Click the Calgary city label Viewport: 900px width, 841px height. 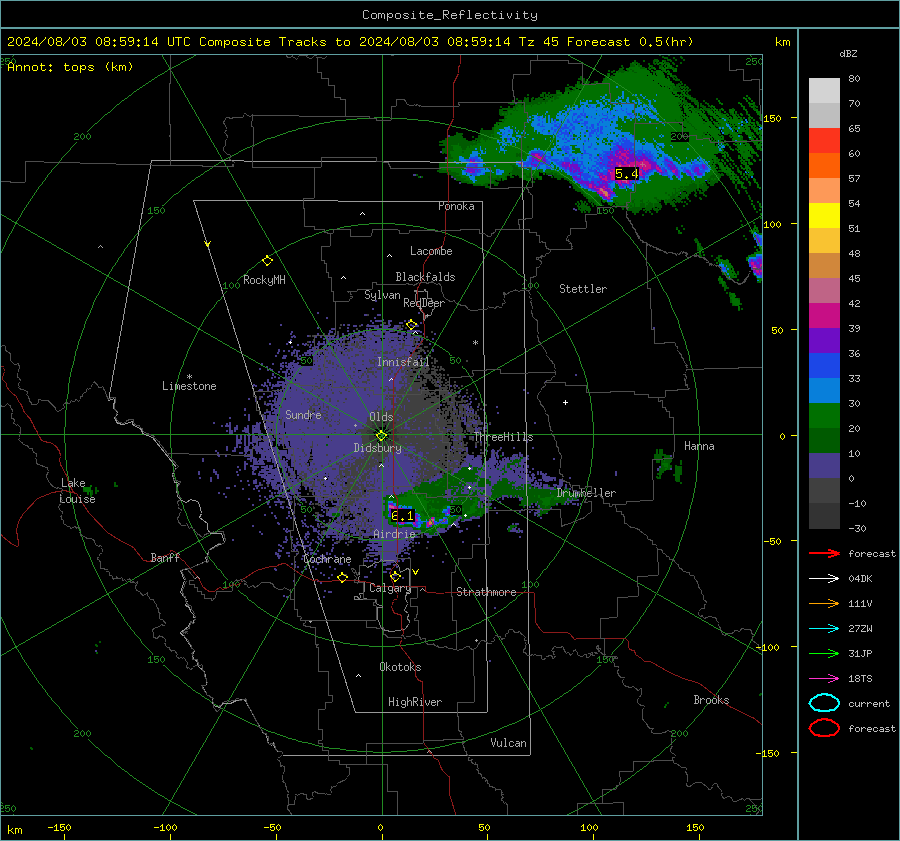click(x=390, y=588)
